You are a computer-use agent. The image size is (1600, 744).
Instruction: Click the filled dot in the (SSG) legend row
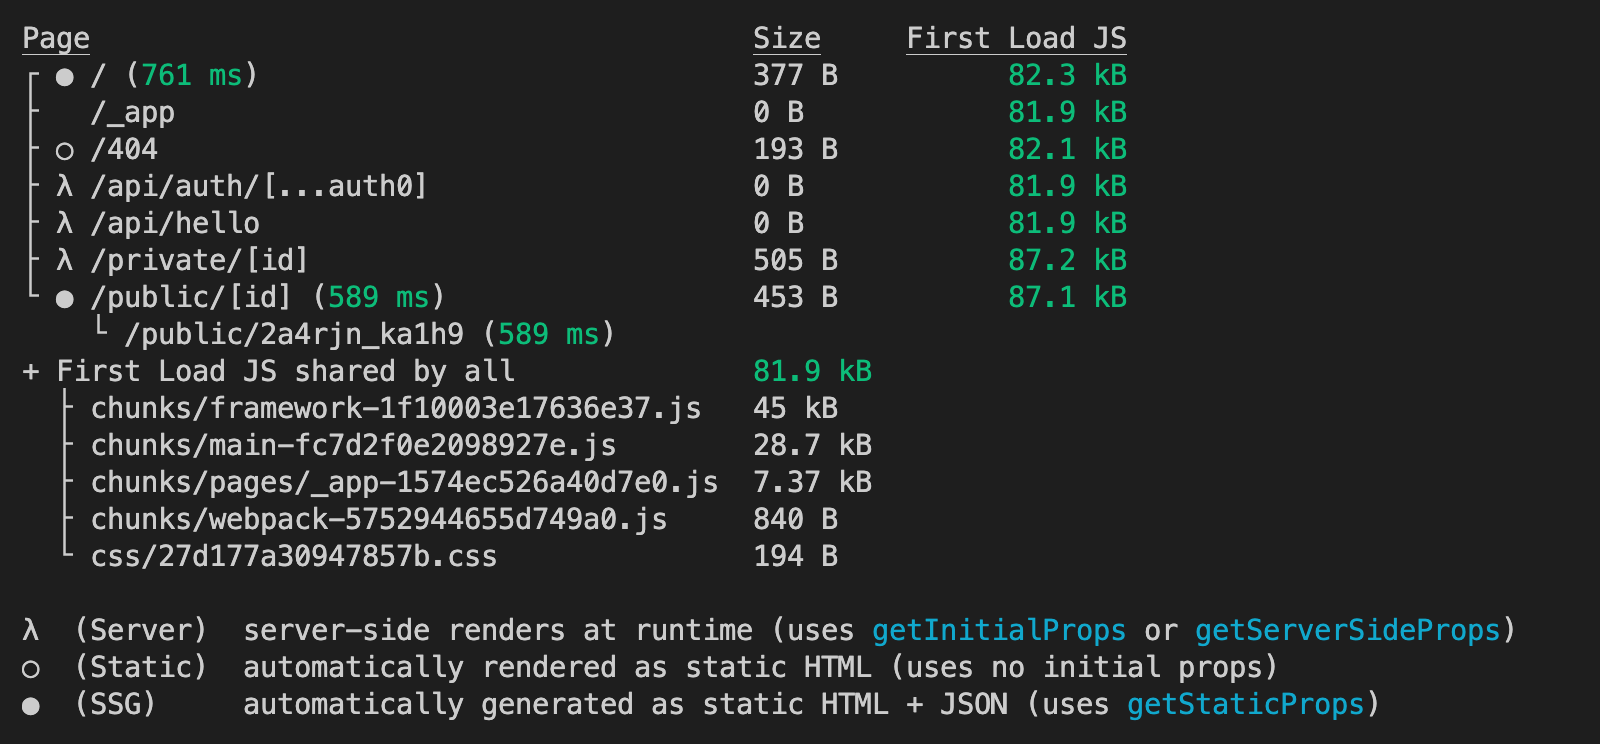click(x=31, y=706)
